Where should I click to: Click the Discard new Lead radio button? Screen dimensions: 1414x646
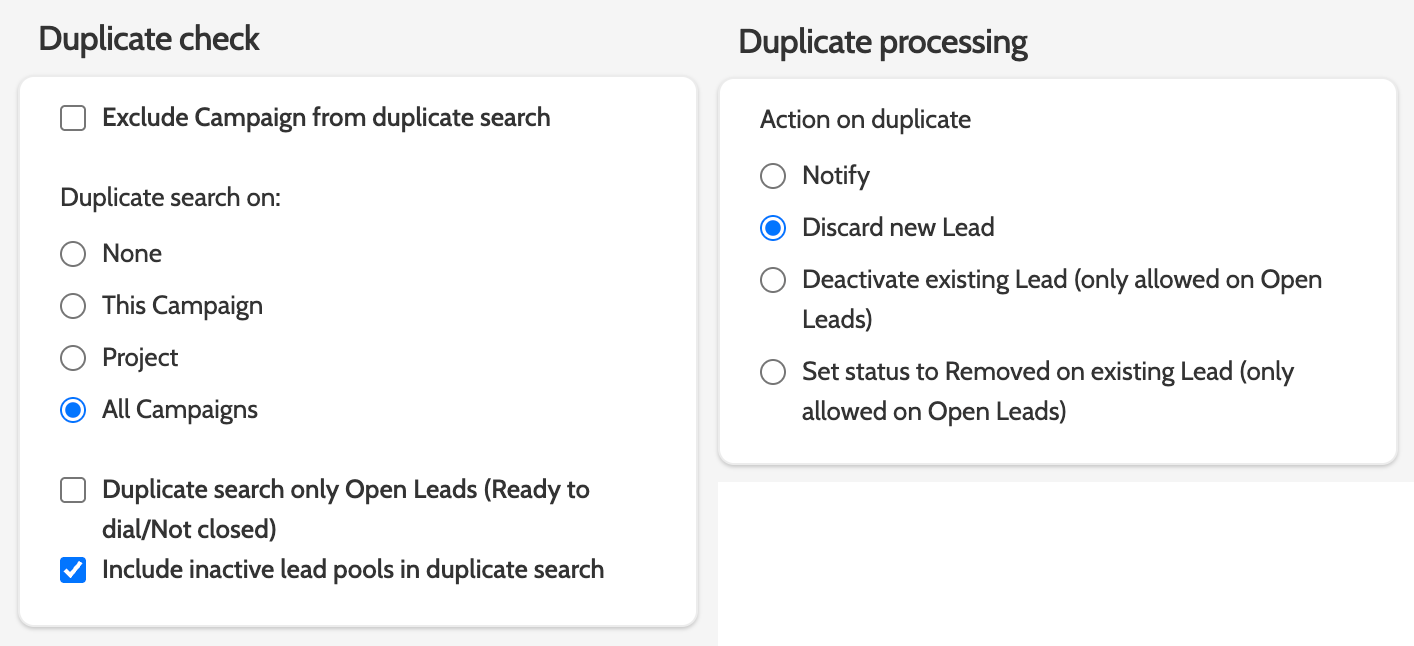click(773, 229)
